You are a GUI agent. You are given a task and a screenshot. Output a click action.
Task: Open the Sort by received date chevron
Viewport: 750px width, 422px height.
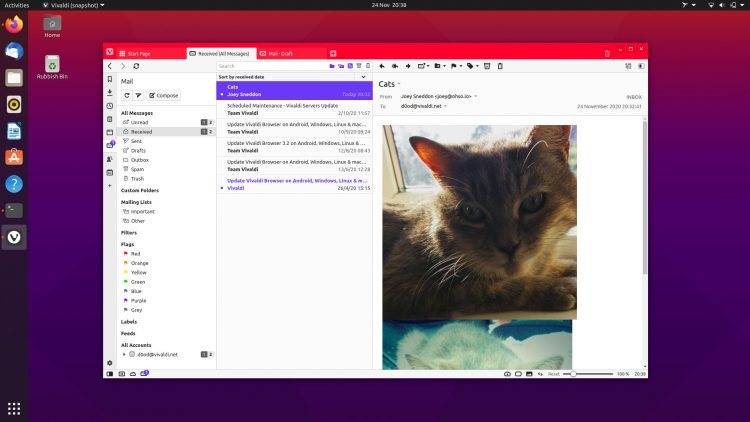tap(364, 77)
